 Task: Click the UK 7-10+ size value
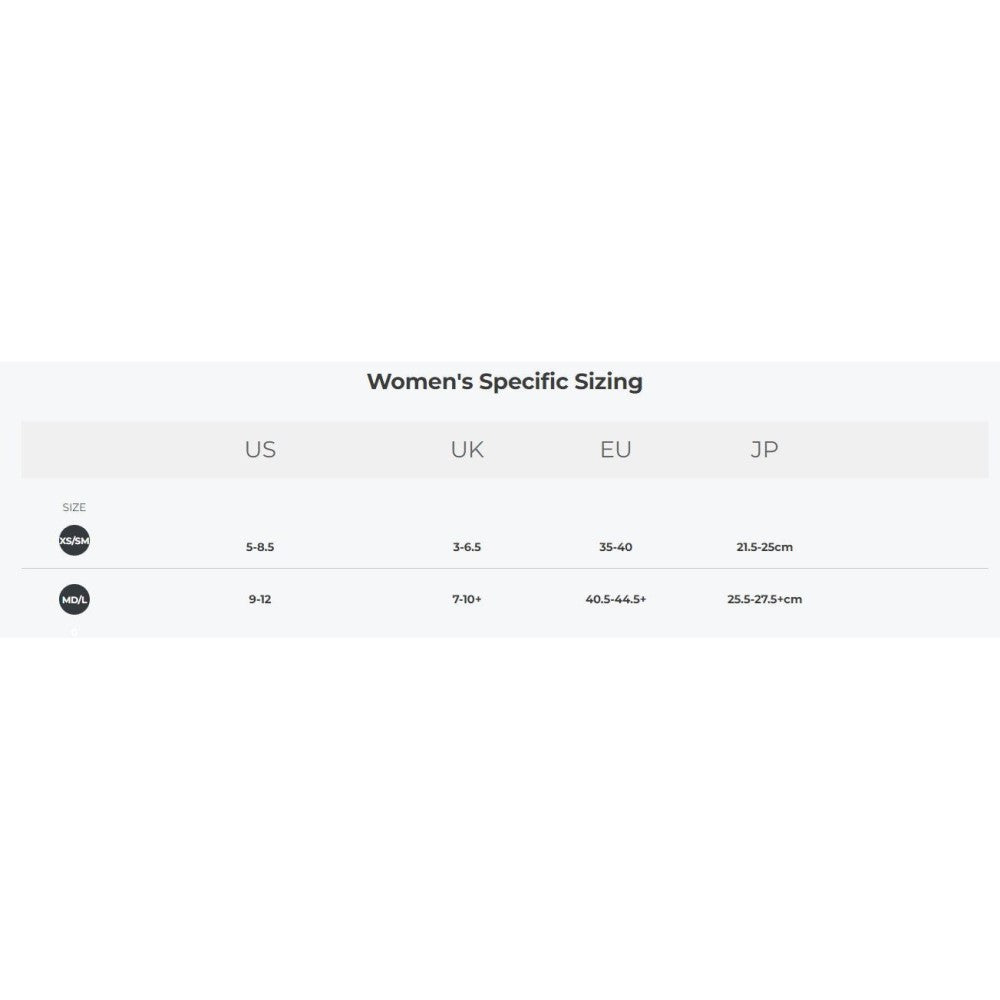pyautogui.click(x=467, y=600)
